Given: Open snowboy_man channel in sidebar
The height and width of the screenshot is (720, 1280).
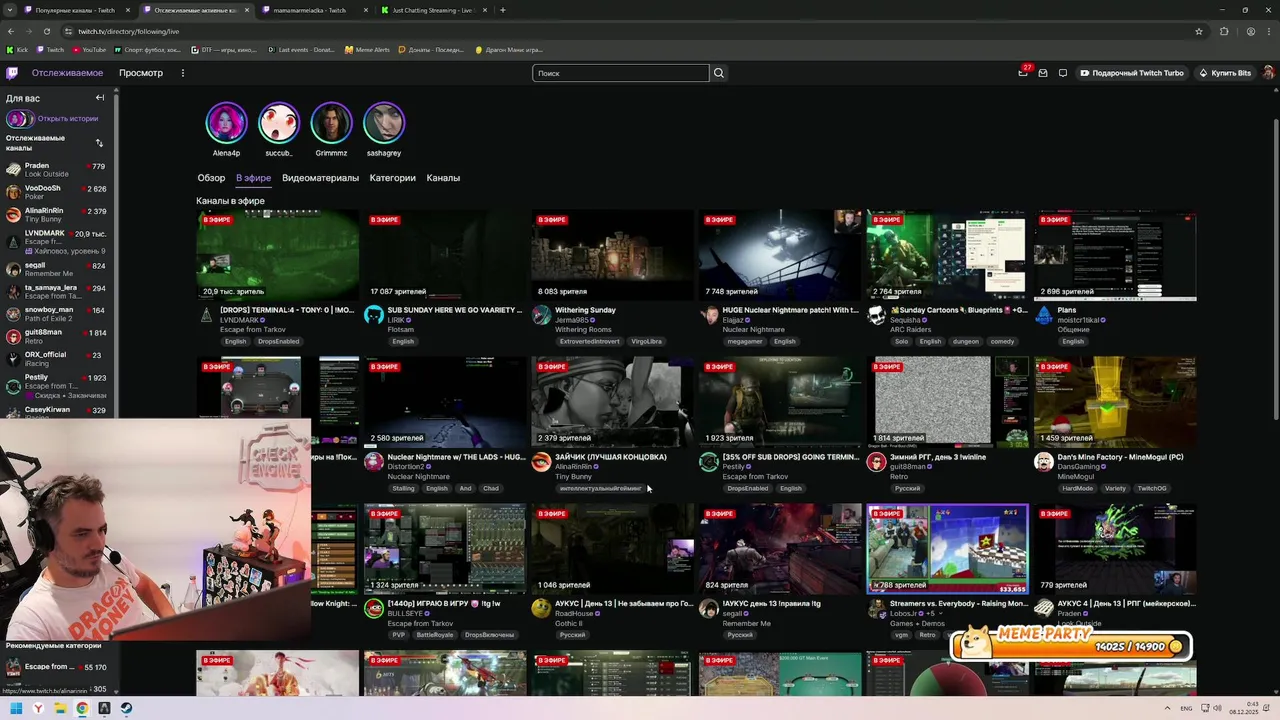Looking at the screenshot, I should click(x=57, y=314).
